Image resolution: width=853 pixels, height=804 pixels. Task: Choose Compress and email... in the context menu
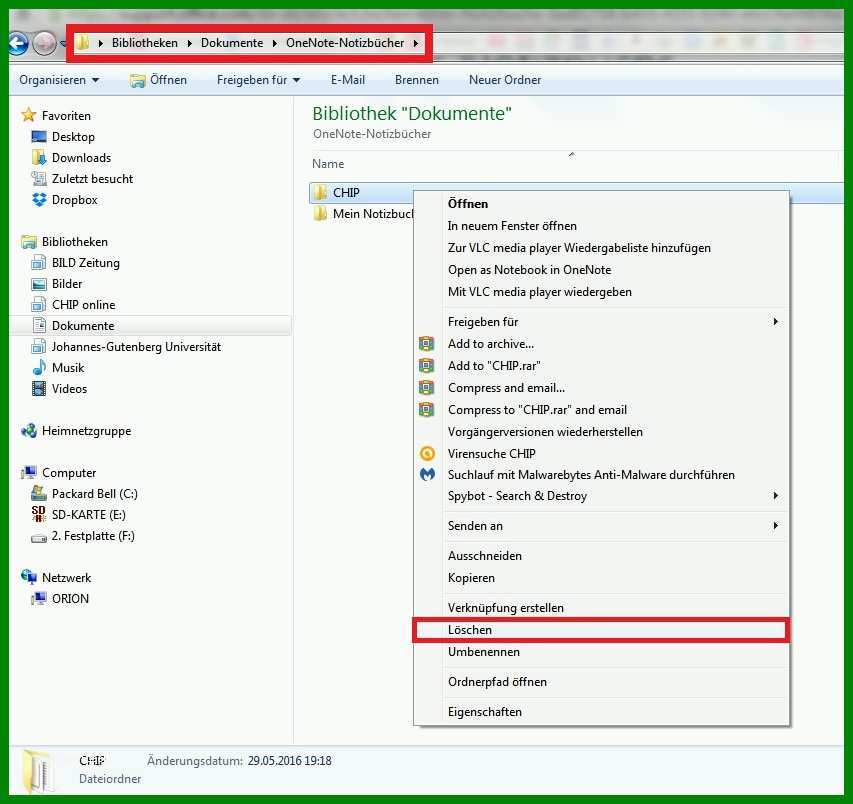[x=601, y=388]
